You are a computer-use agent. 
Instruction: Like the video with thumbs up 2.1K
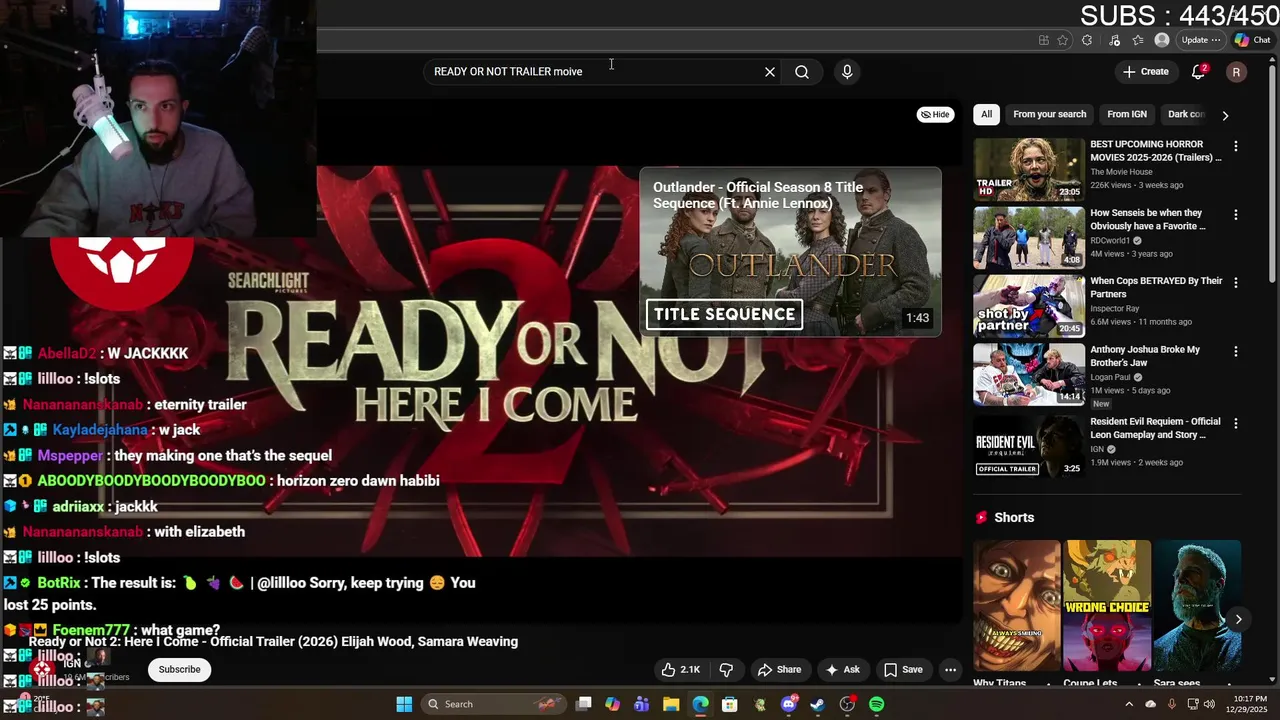point(680,670)
